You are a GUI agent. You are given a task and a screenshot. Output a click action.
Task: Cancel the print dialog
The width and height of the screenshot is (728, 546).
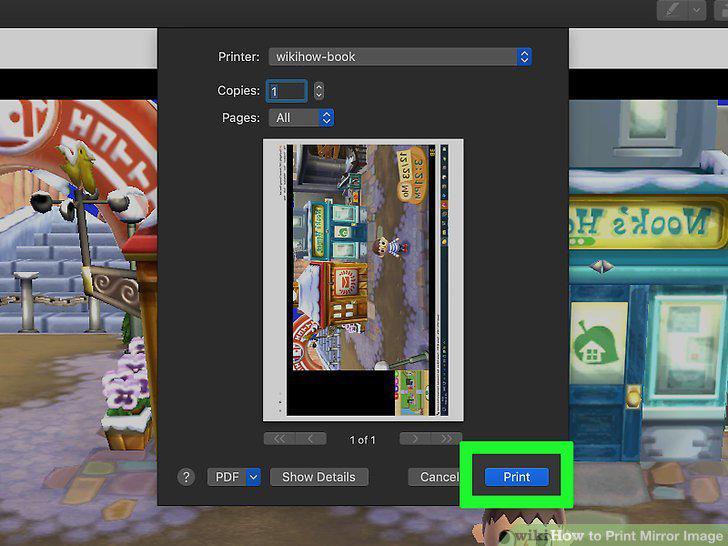tap(434, 477)
